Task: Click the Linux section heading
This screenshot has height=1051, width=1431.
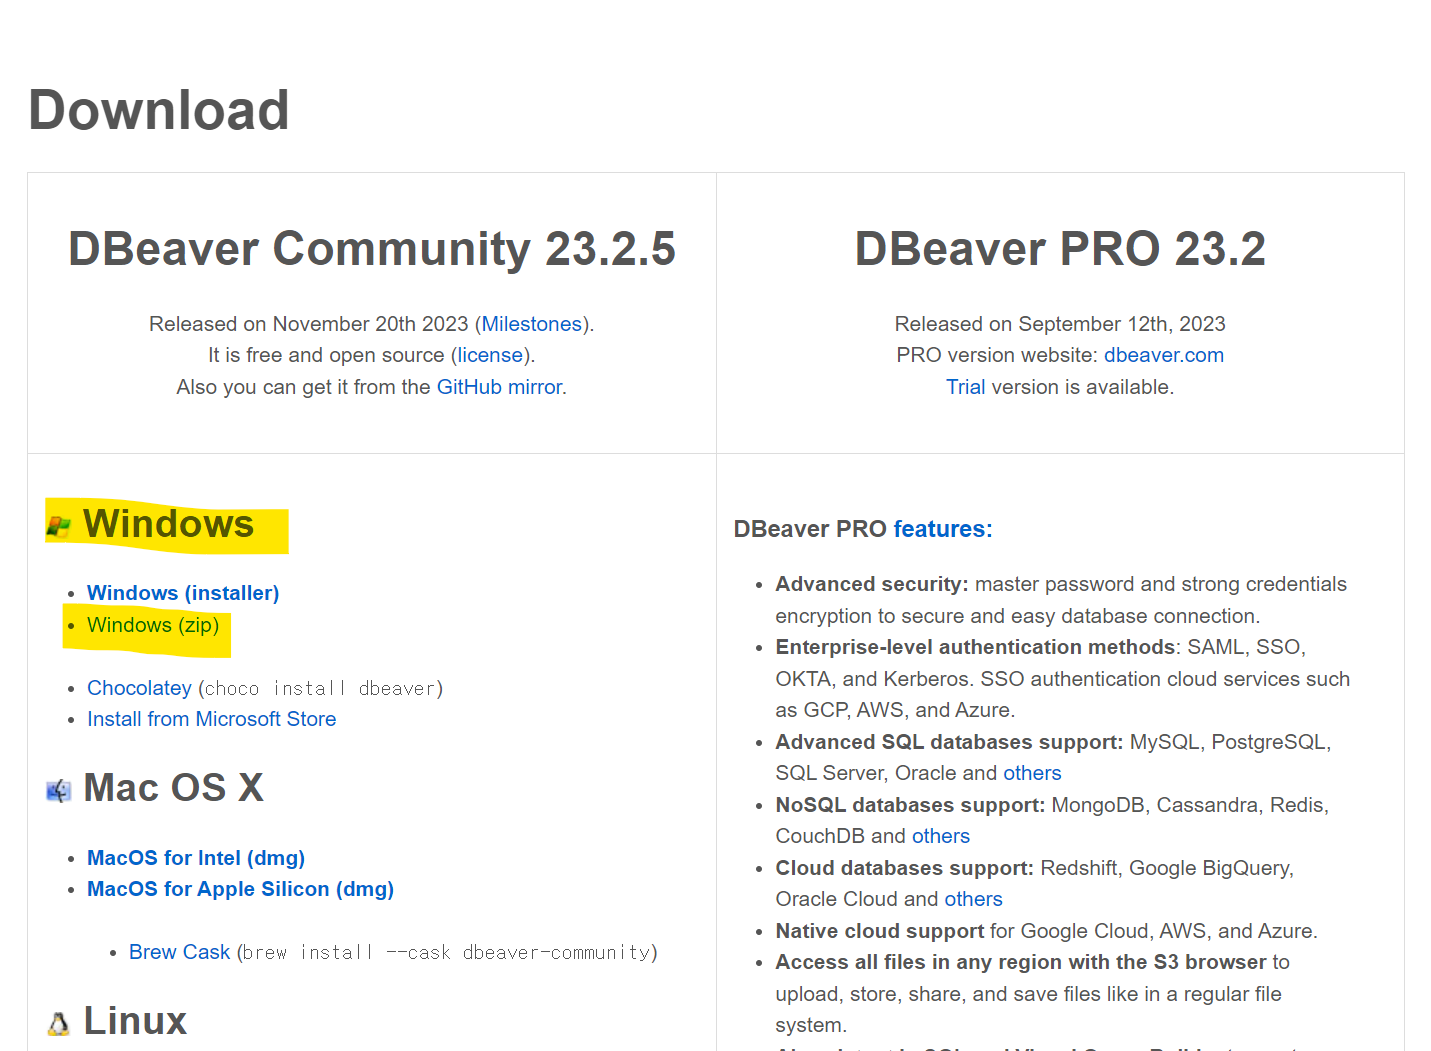Action: (135, 1021)
